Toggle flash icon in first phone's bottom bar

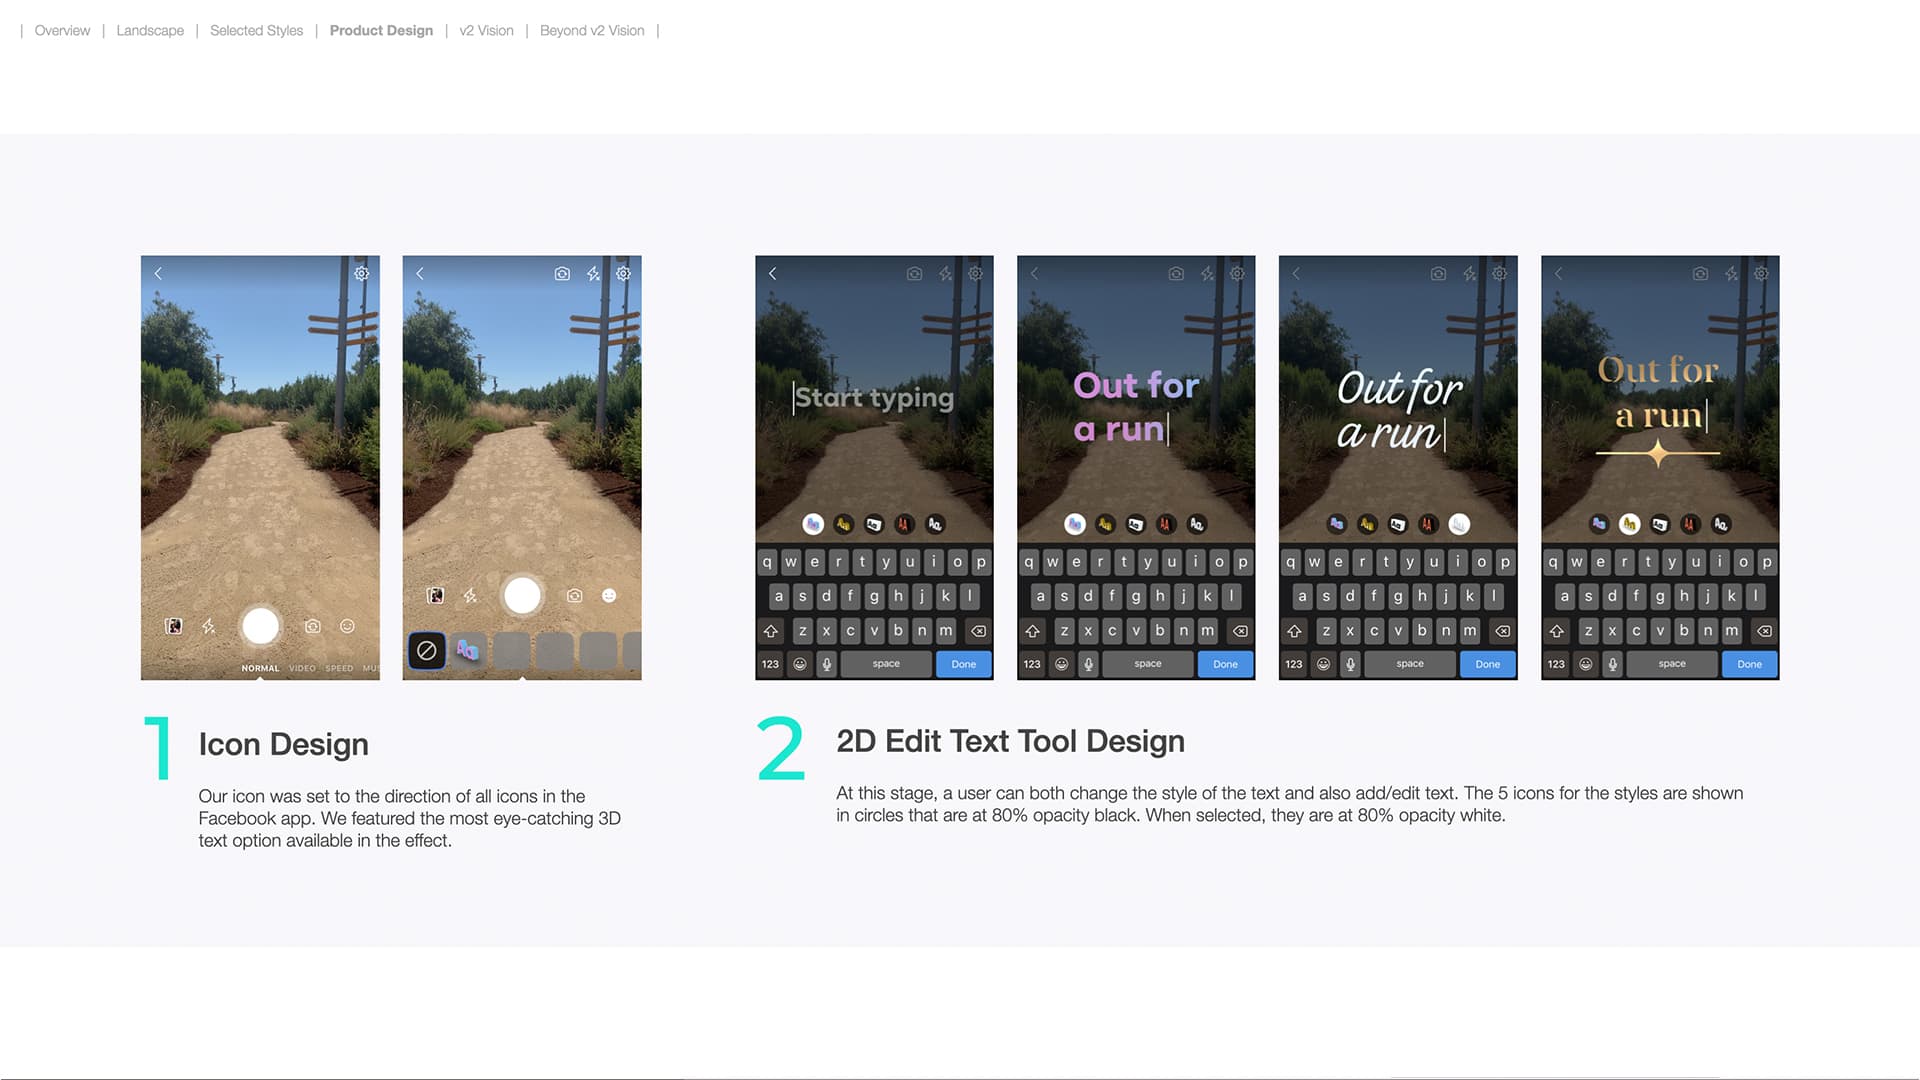209,626
